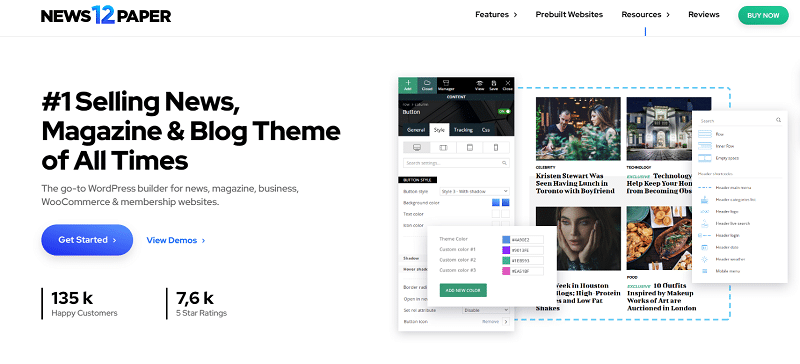Open the woman portrait article thumbnail
Viewport: 800px width, 364px height.
point(578,238)
